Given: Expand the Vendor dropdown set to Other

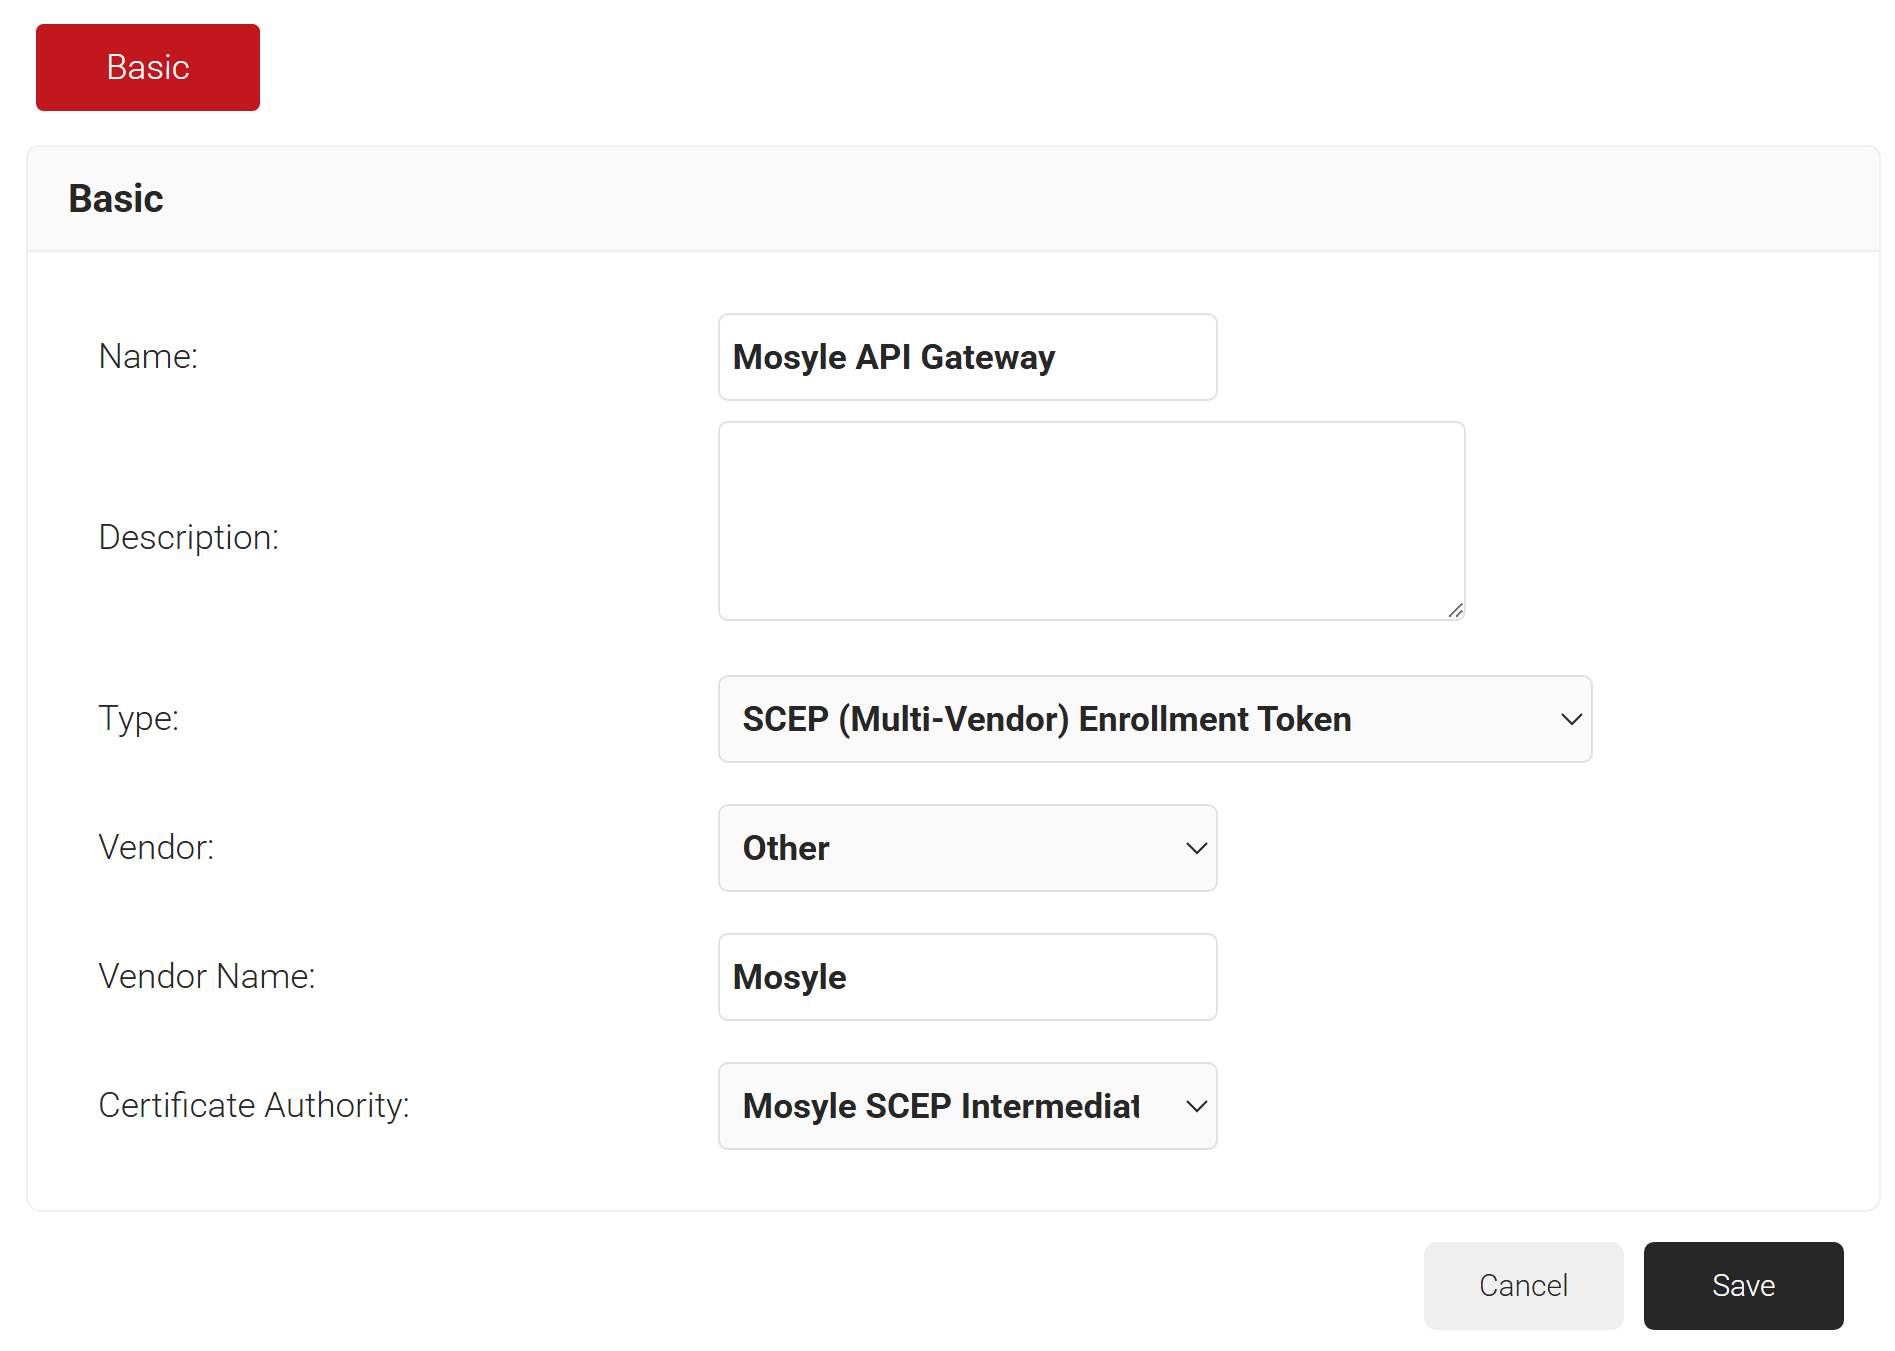Looking at the screenshot, I should 967,848.
